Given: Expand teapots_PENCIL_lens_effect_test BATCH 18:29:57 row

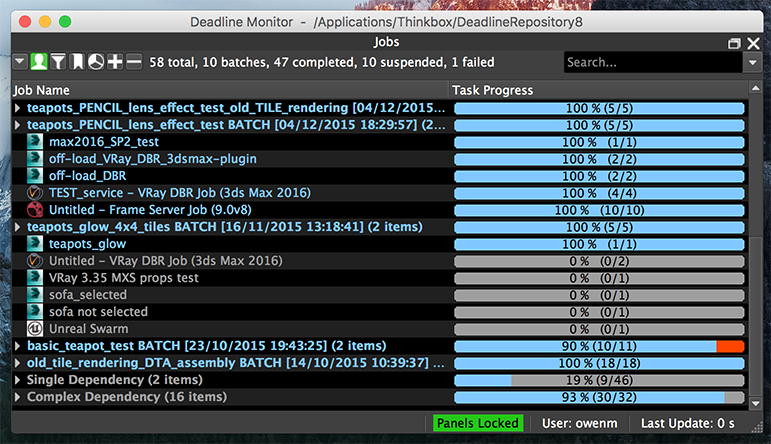Looking at the screenshot, I should [18, 125].
